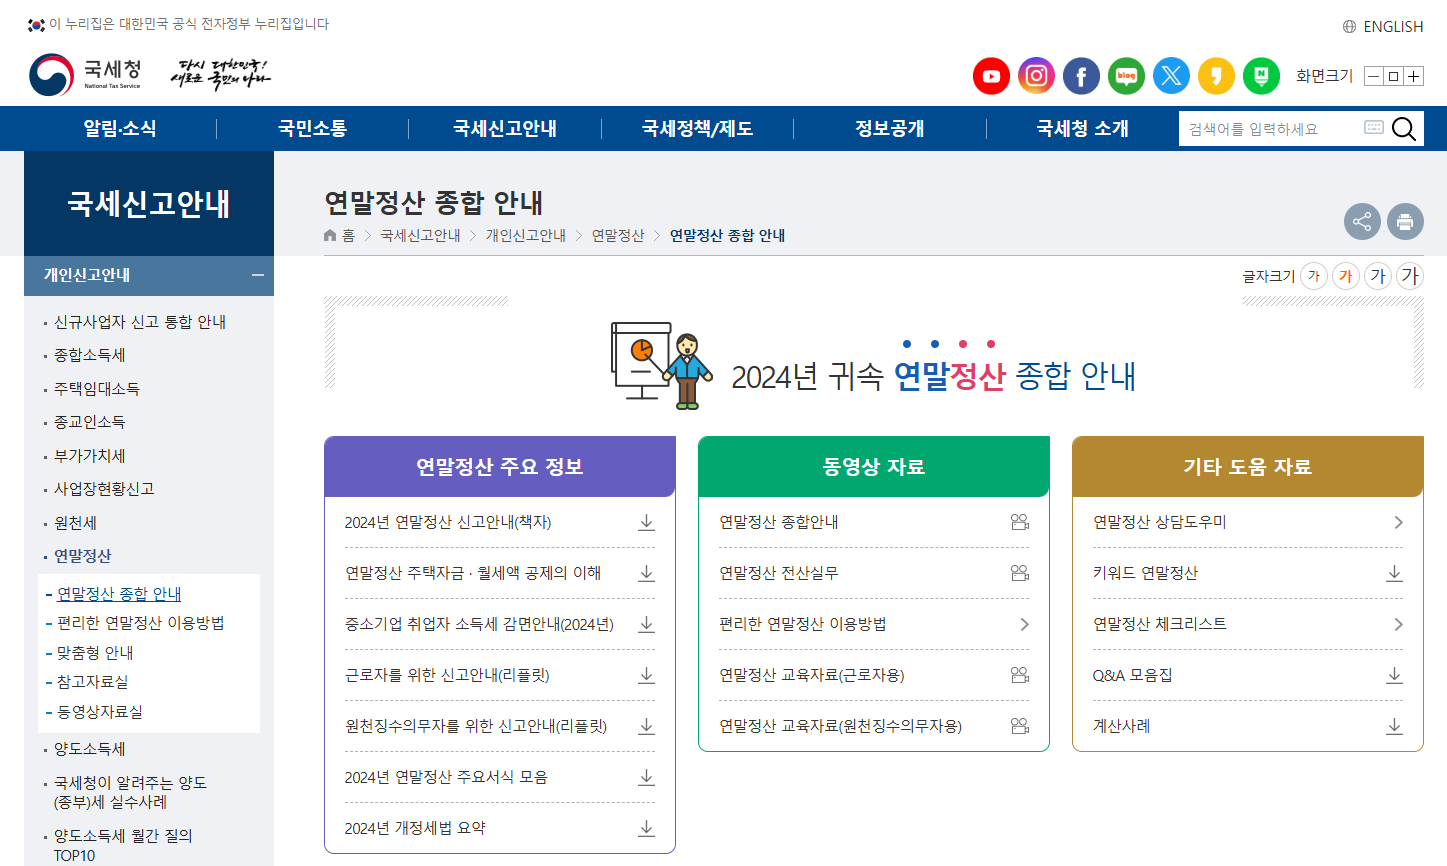
Task: Select the largest 가 font size
Action: [x=1410, y=276]
